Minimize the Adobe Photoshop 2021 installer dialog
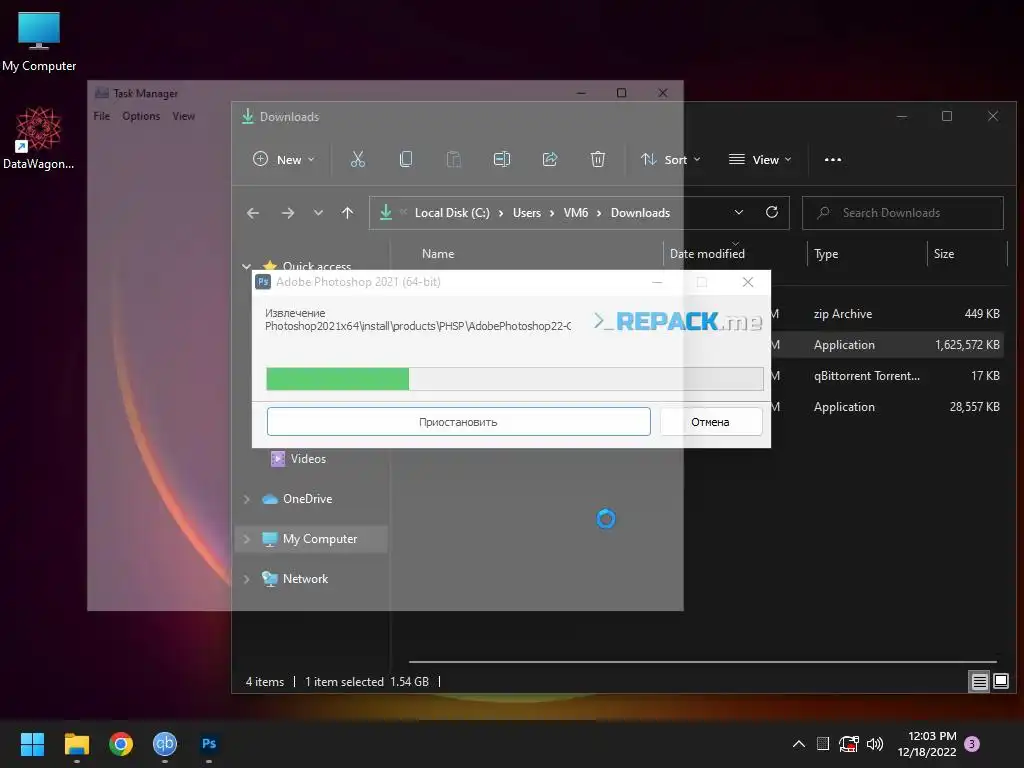 click(x=657, y=282)
